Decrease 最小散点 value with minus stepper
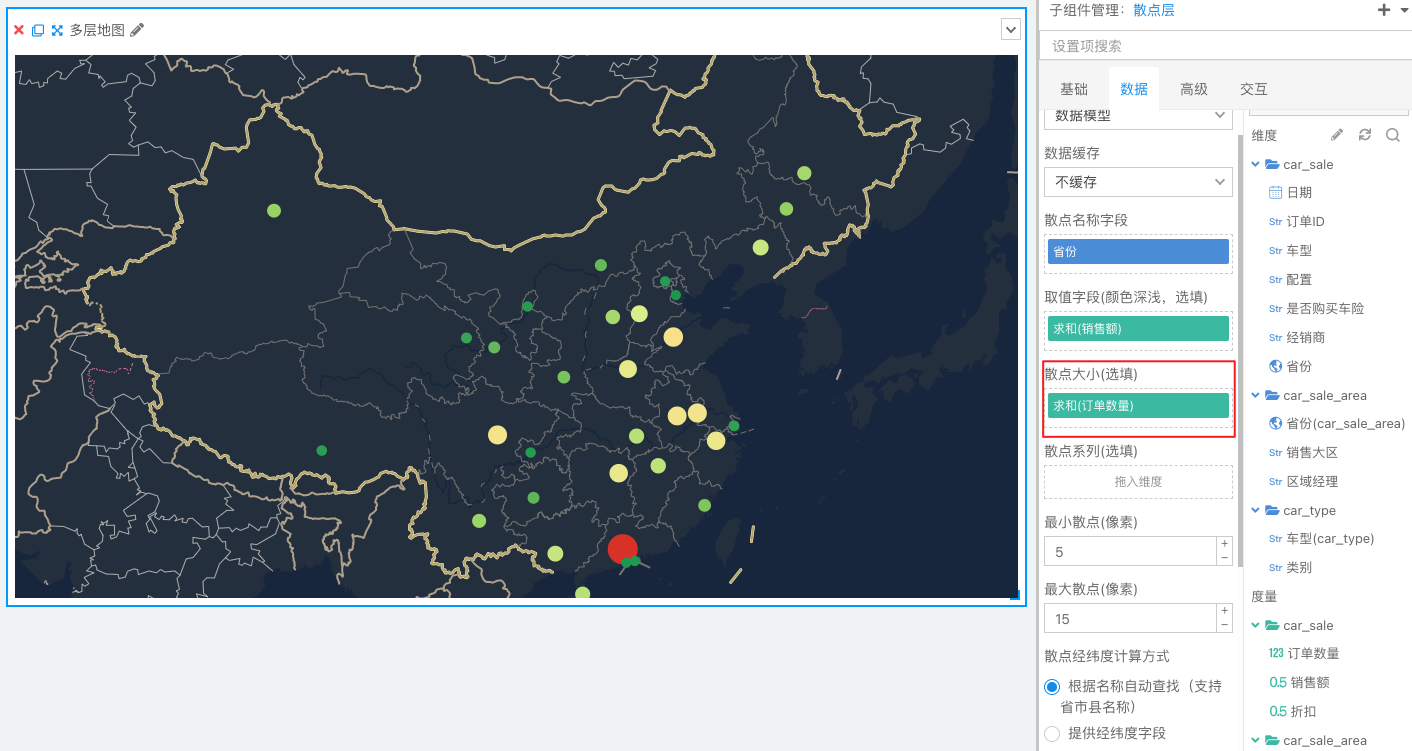Image resolution: width=1412 pixels, height=751 pixels. (x=1224, y=558)
